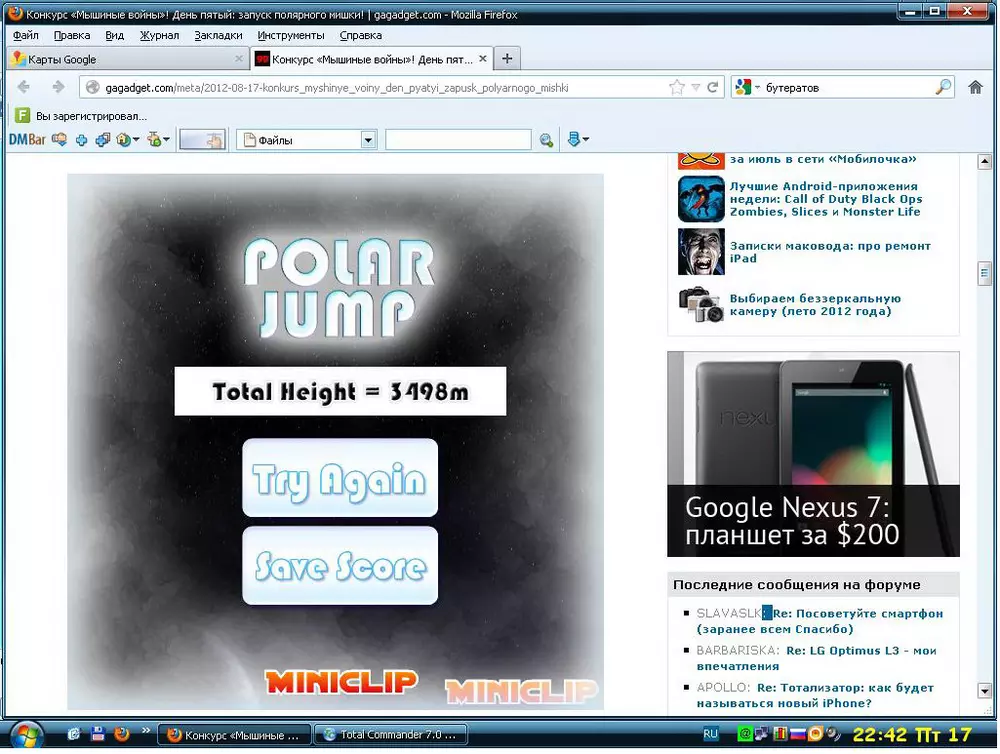Open Firefox from the quick launch bar
Viewport: 1000px width, 754px height.
[122, 734]
